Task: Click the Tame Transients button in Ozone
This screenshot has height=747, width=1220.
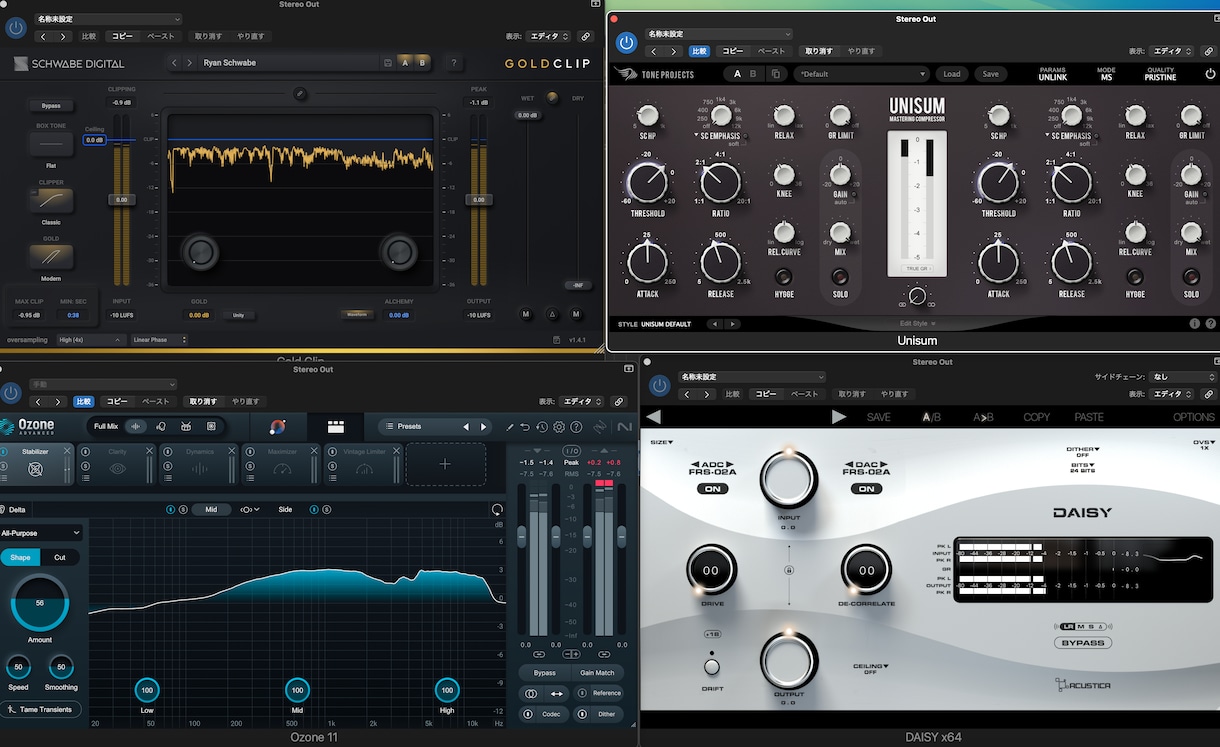Action: pos(40,710)
